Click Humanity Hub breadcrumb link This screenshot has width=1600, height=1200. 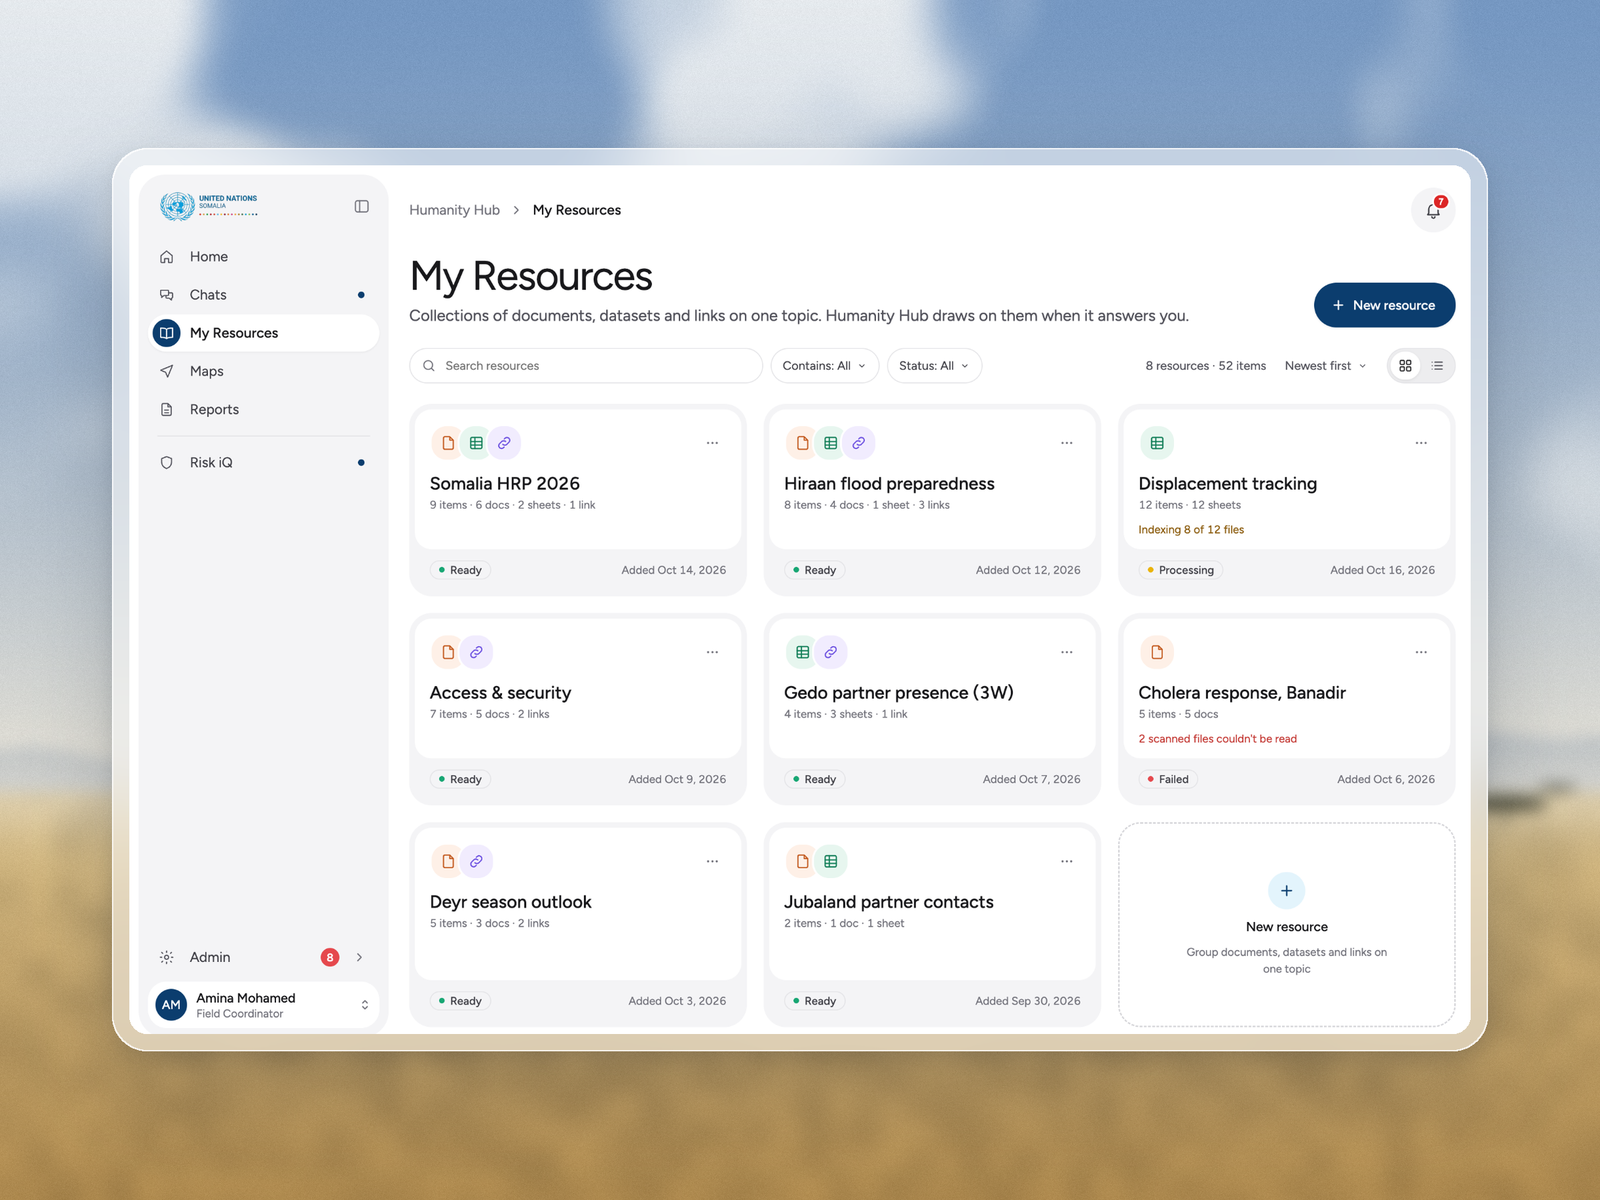click(454, 210)
